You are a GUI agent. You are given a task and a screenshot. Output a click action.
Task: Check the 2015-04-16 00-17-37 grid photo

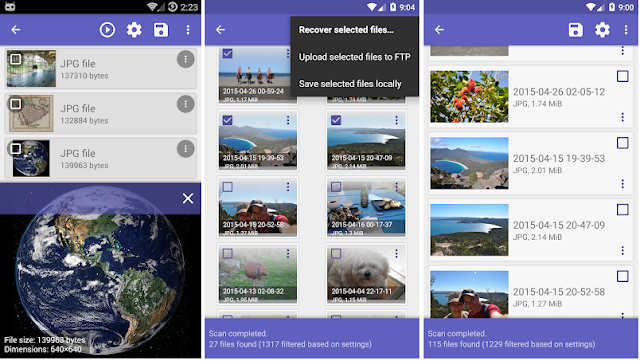(x=336, y=187)
